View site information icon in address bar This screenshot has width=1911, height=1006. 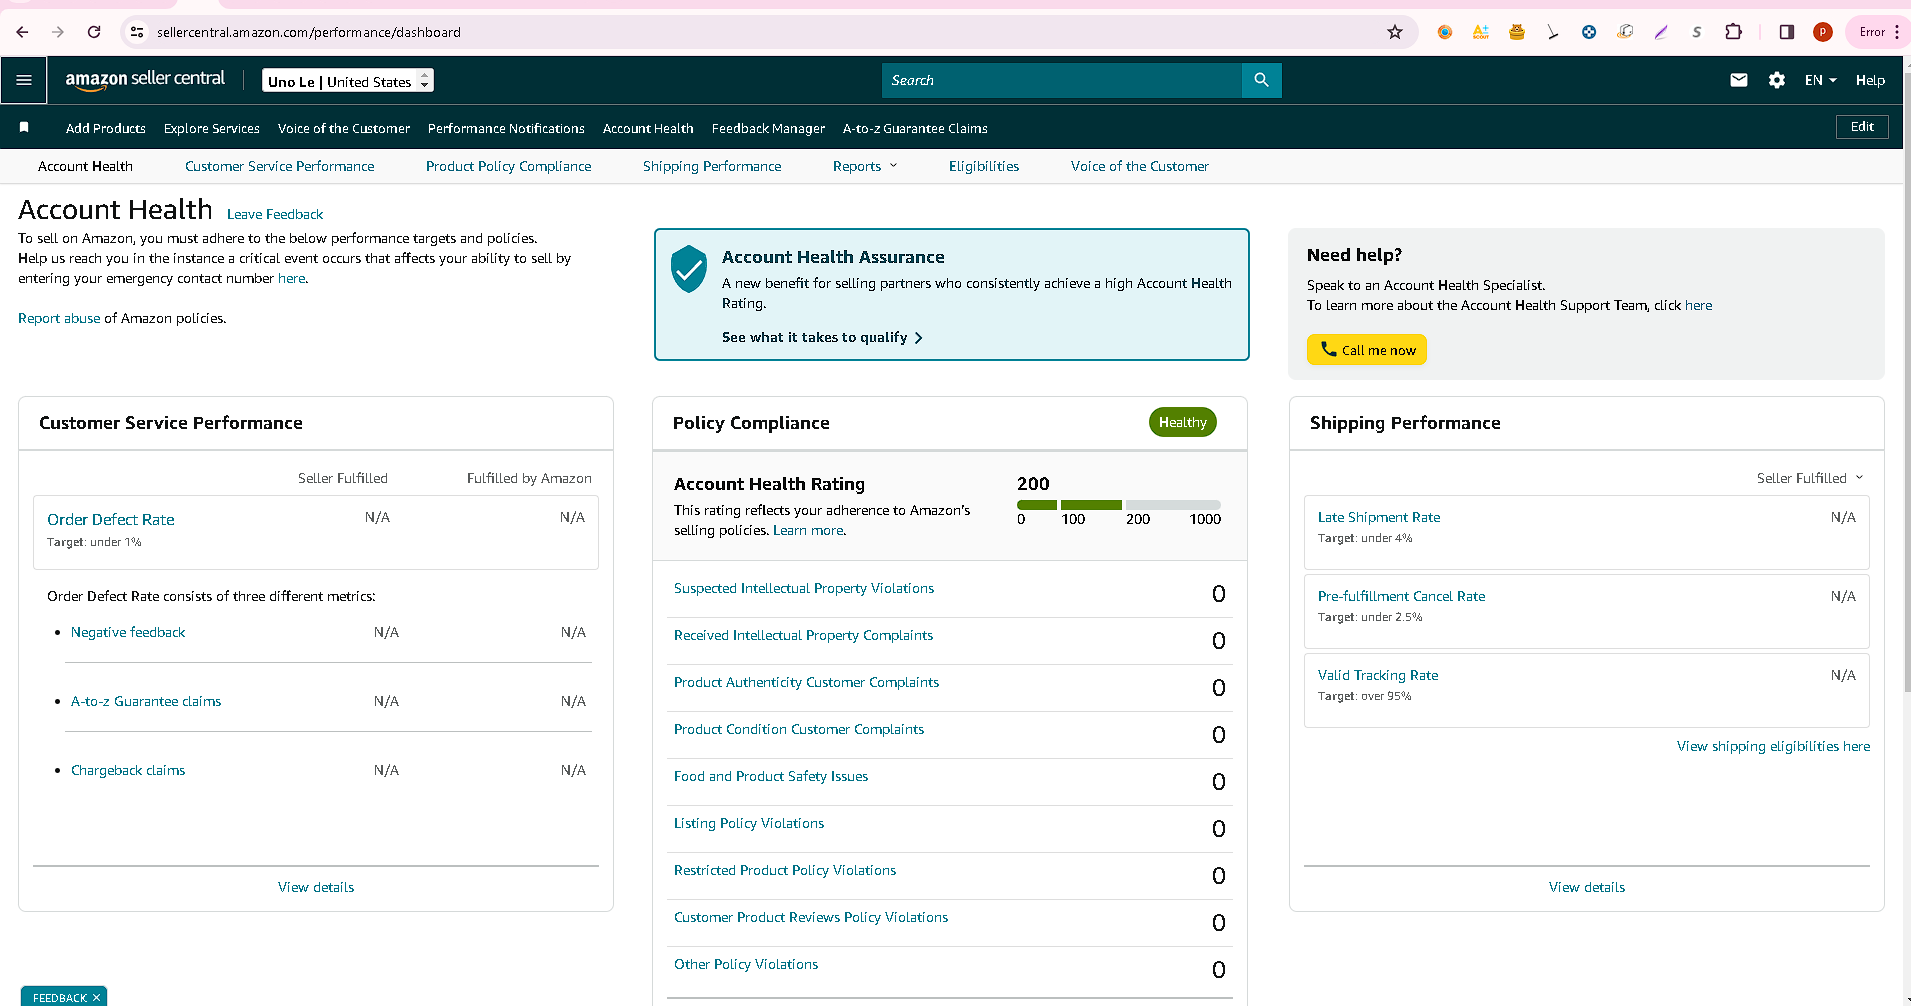point(137,32)
